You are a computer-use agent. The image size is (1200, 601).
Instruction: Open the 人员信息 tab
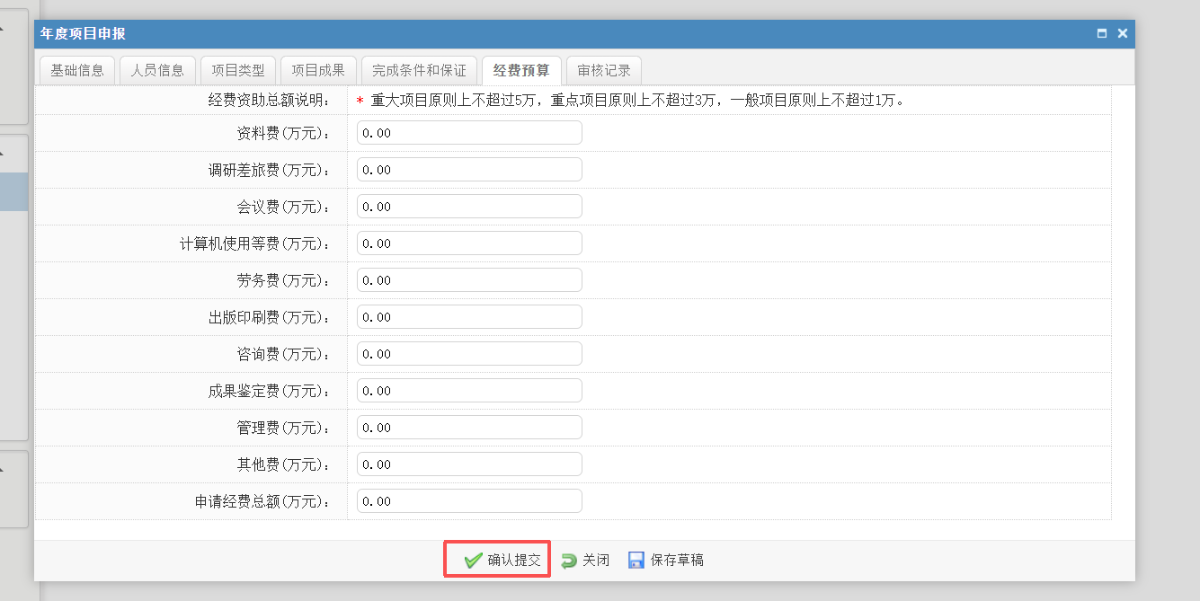[157, 70]
